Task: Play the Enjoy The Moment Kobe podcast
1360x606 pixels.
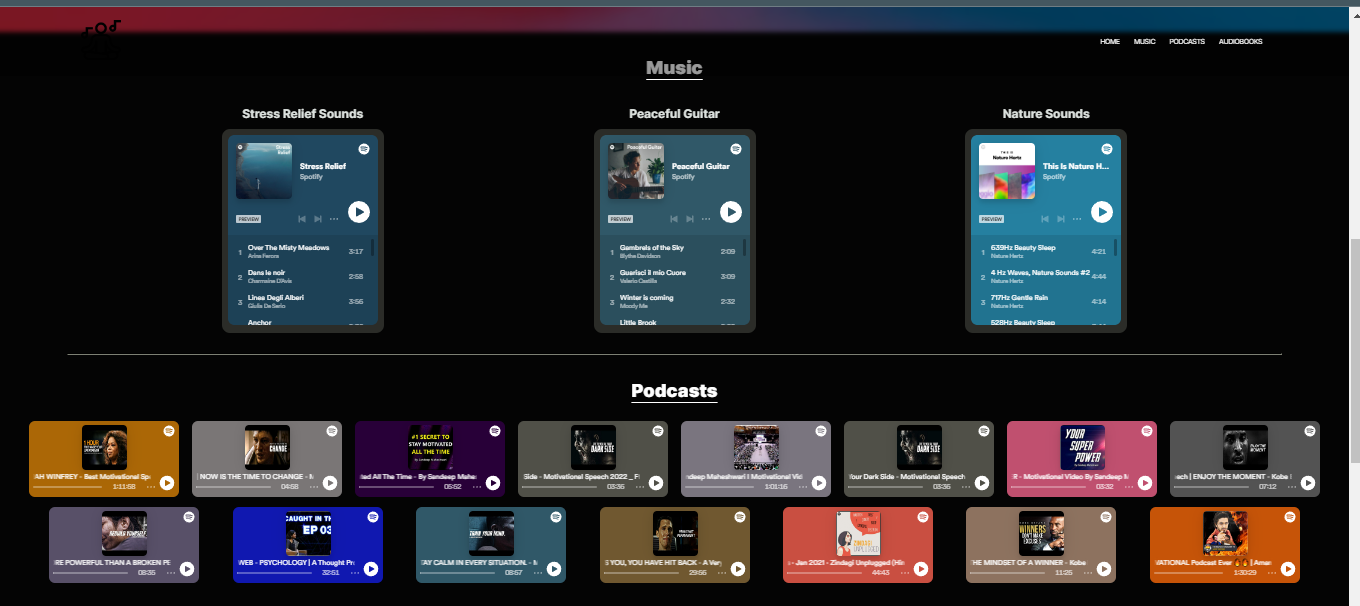Action: point(1308,483)
